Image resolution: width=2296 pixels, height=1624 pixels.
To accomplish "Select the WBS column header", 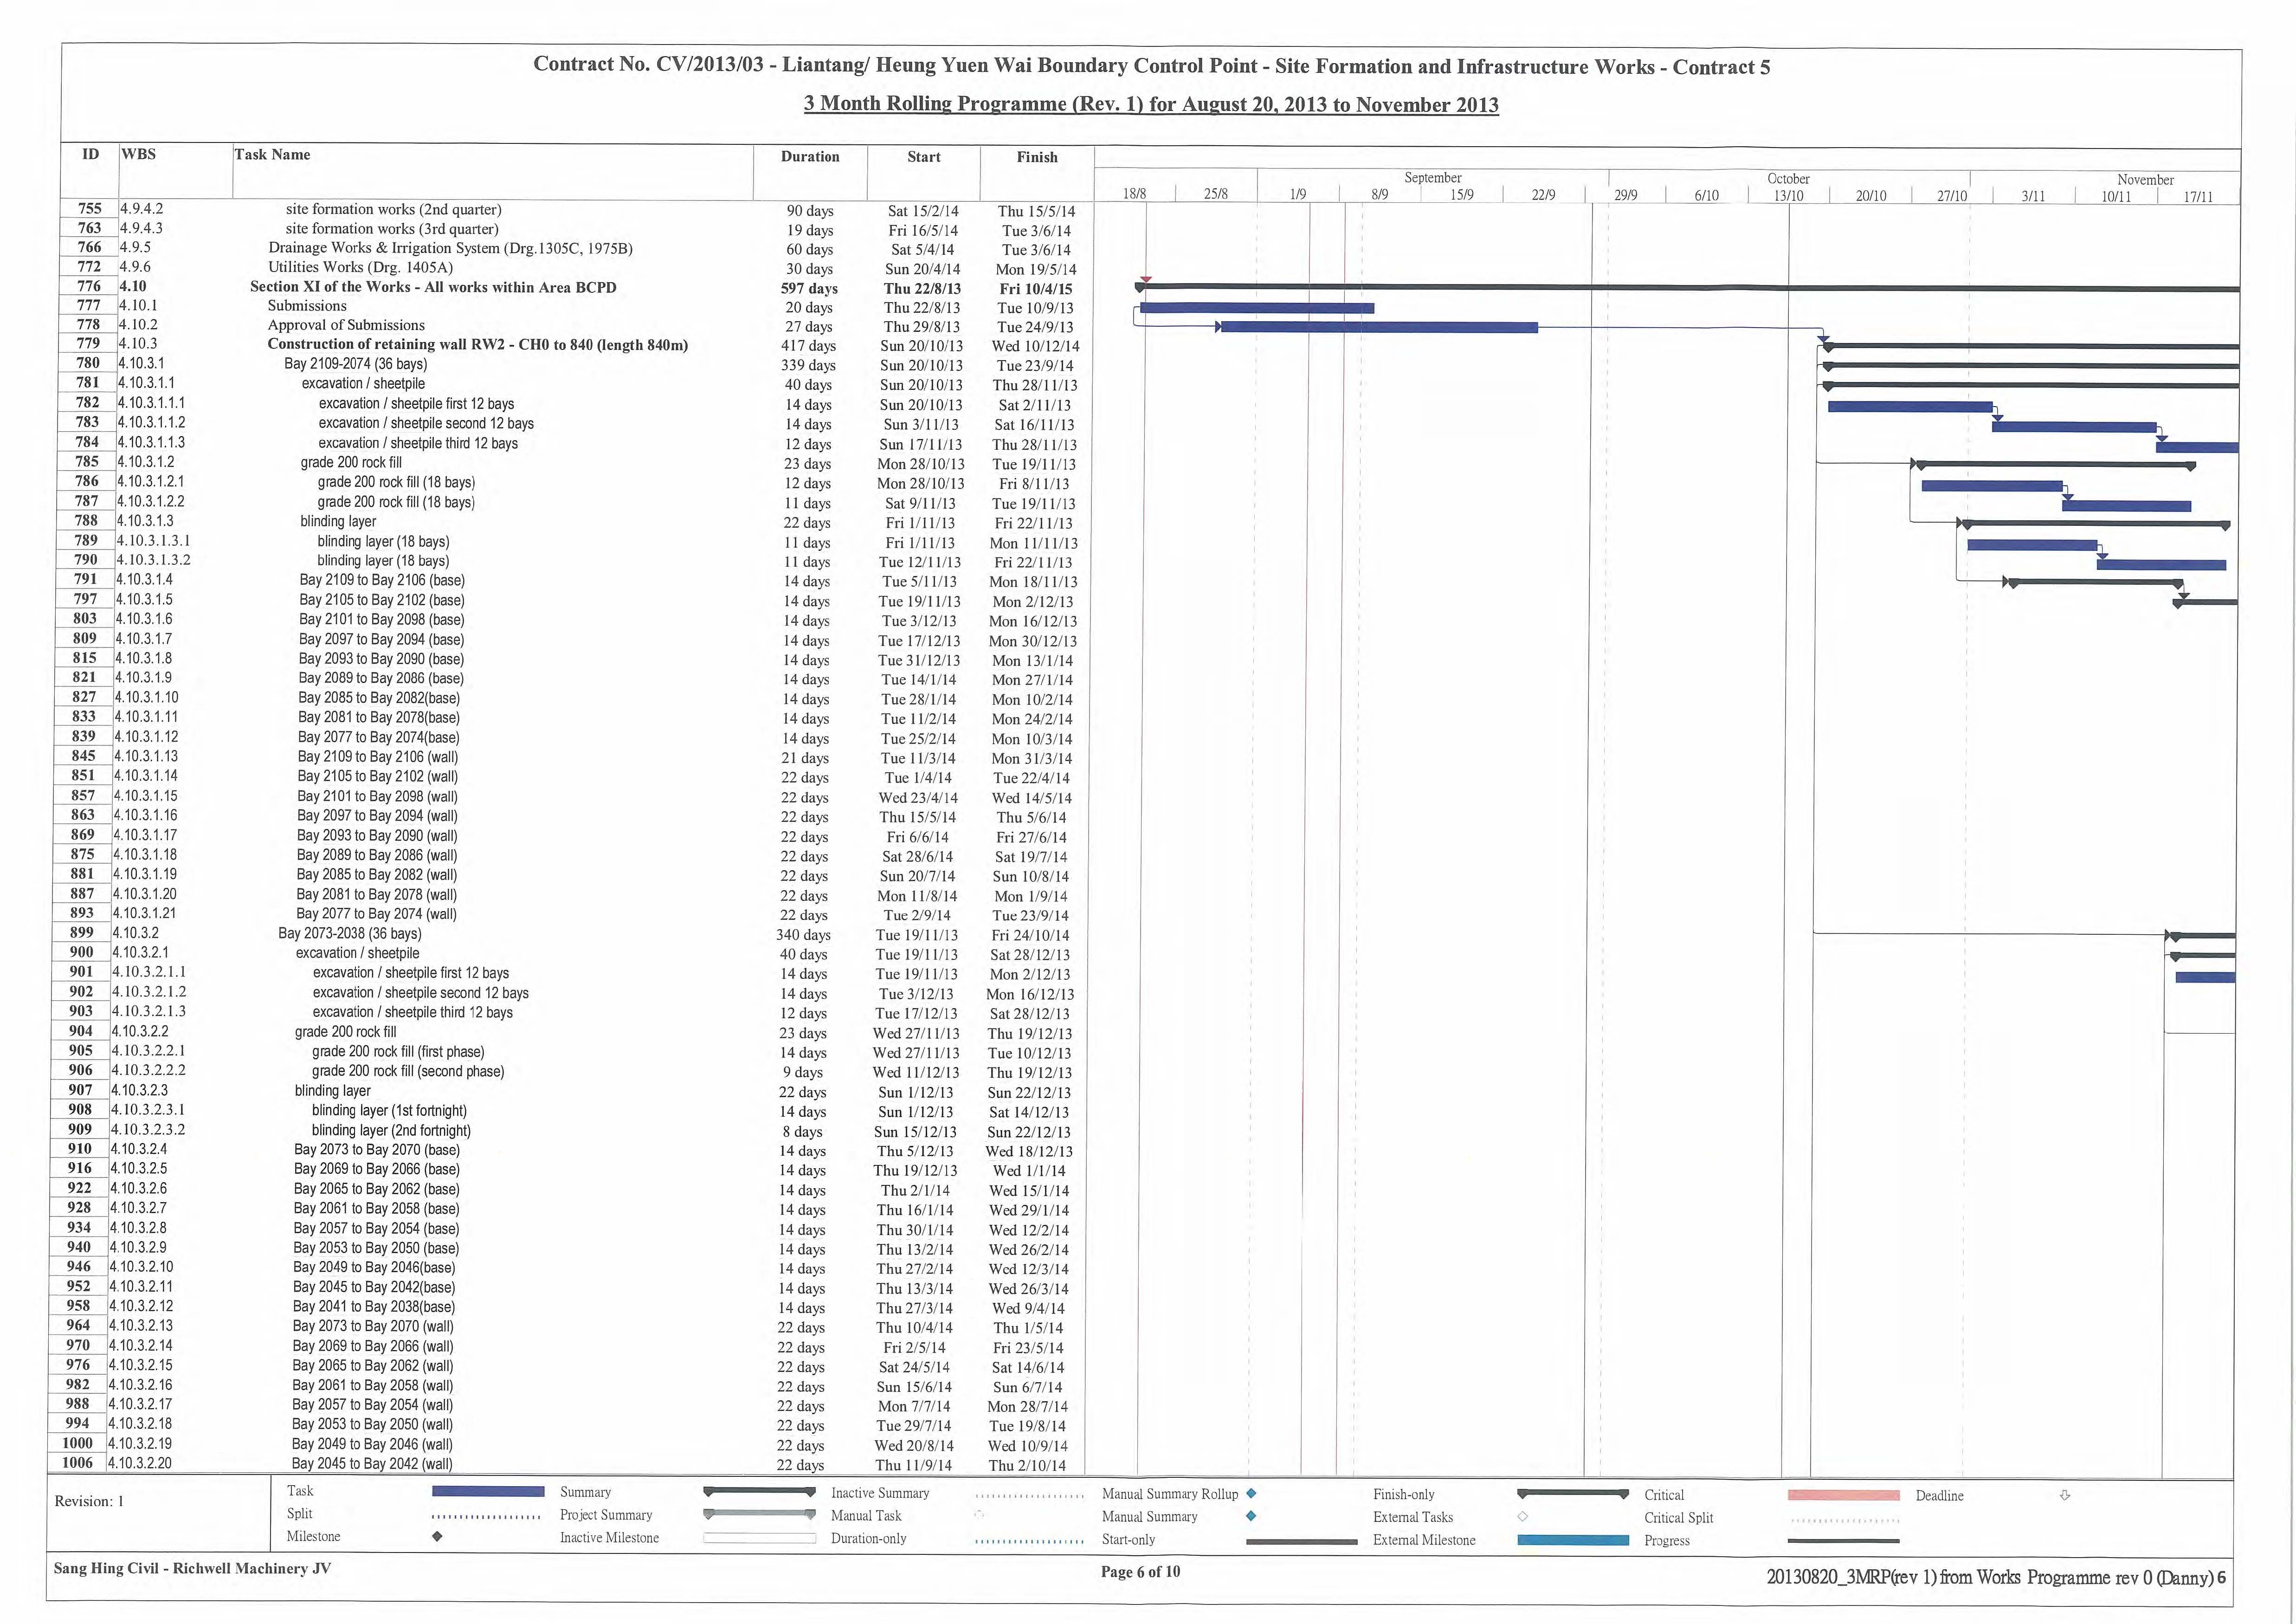I will click(138, 154).
